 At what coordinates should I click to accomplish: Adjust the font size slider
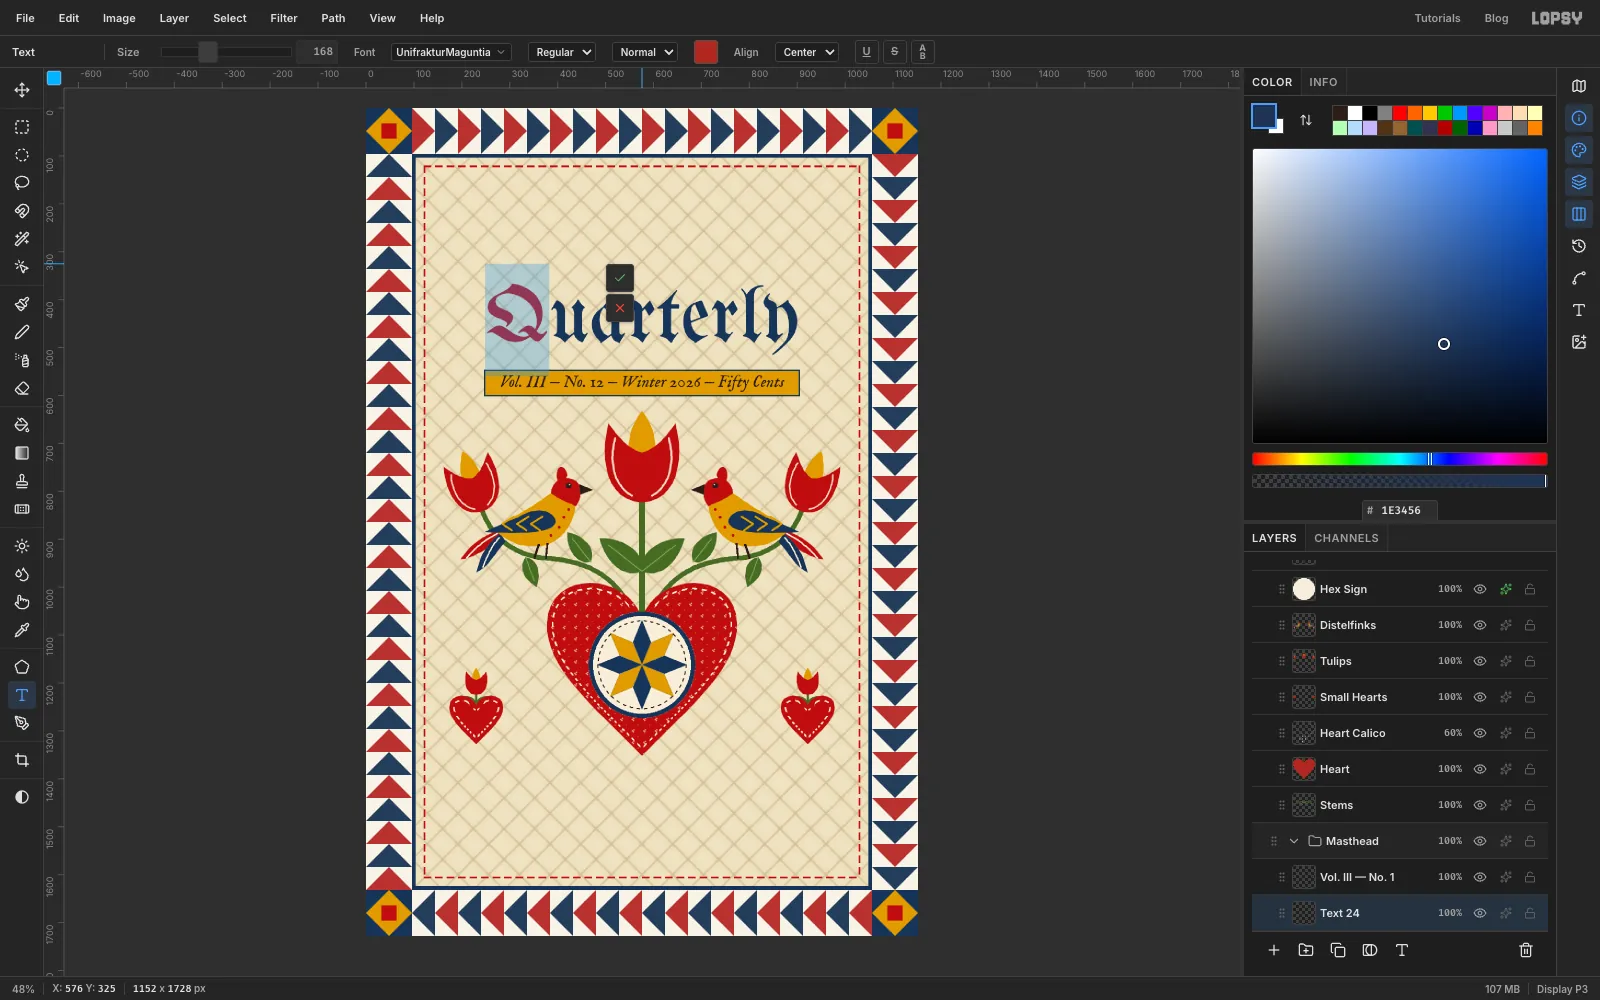pos(226,52)
